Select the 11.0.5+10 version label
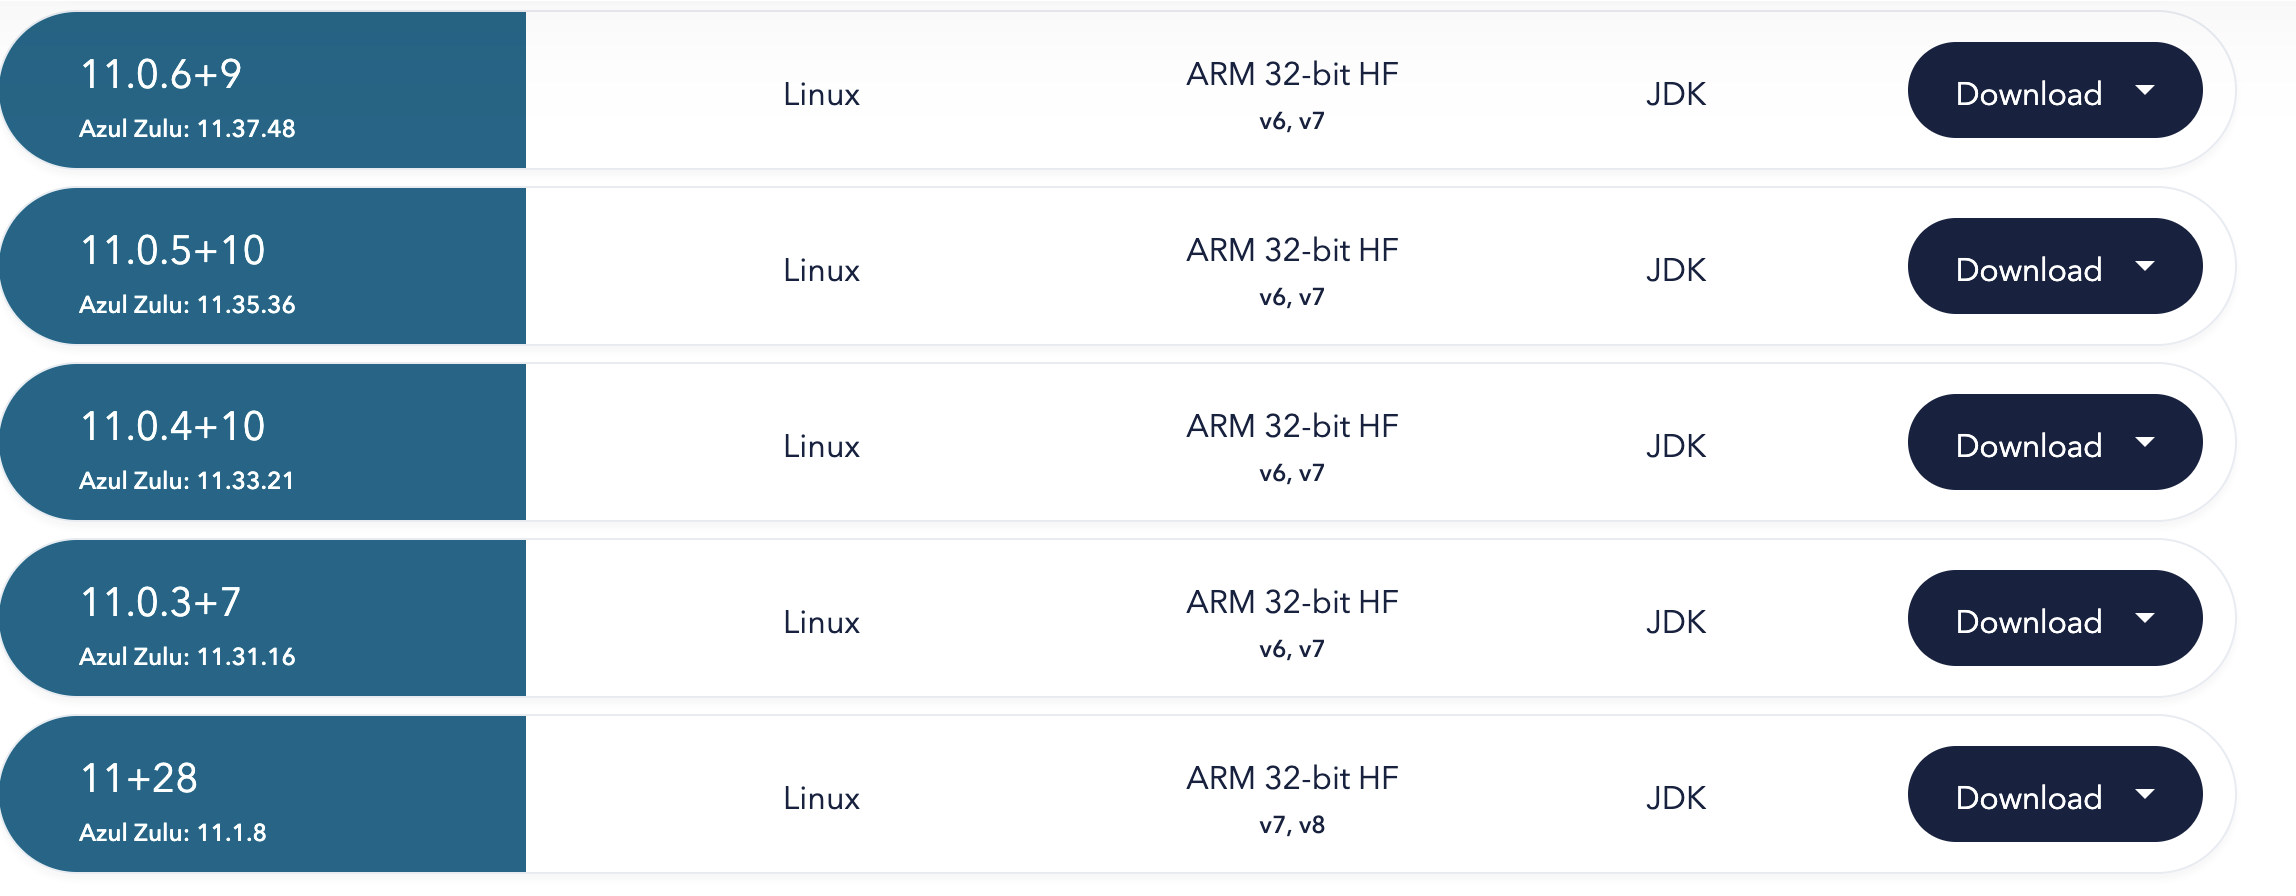Image resolution: width=2296 pixels, height=896 pixels. point(173,250)
